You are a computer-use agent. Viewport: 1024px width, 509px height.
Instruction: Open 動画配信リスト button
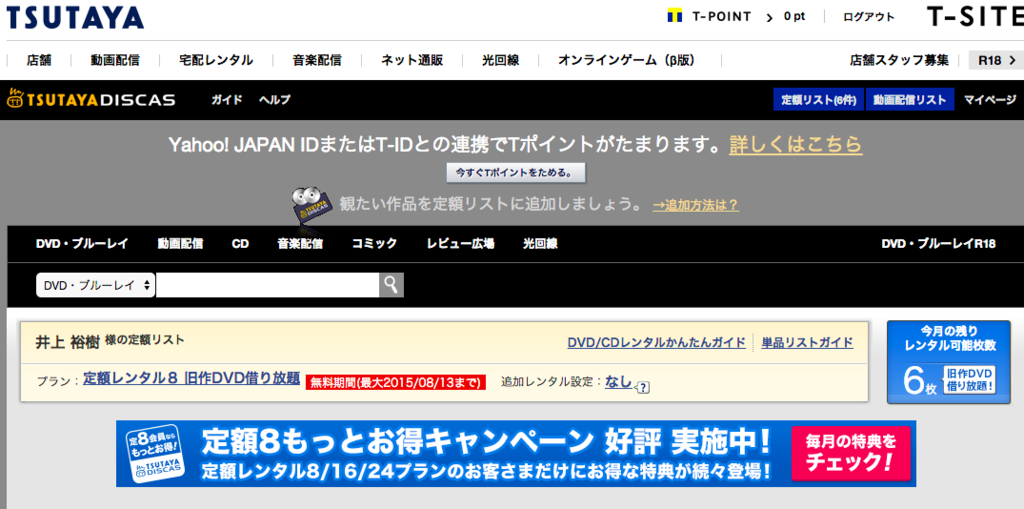coord(910,100)
